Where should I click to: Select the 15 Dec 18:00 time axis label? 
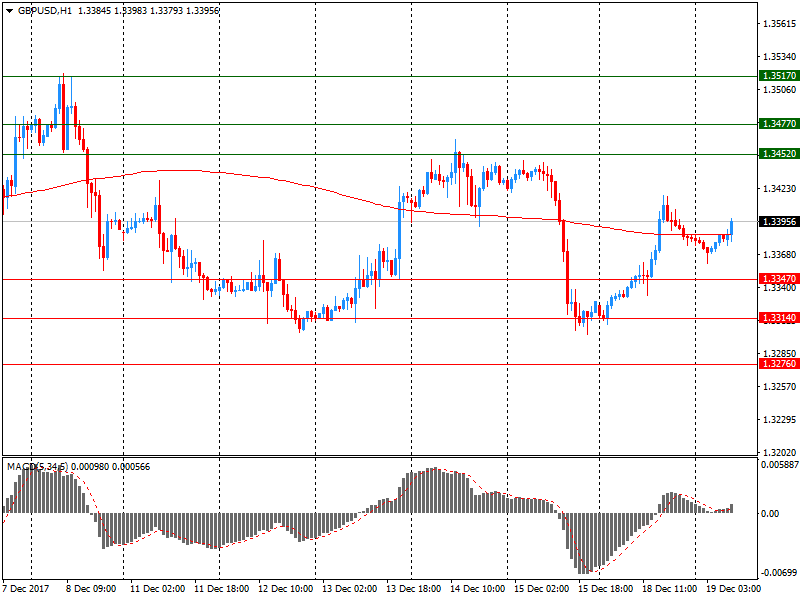point(606,589)
